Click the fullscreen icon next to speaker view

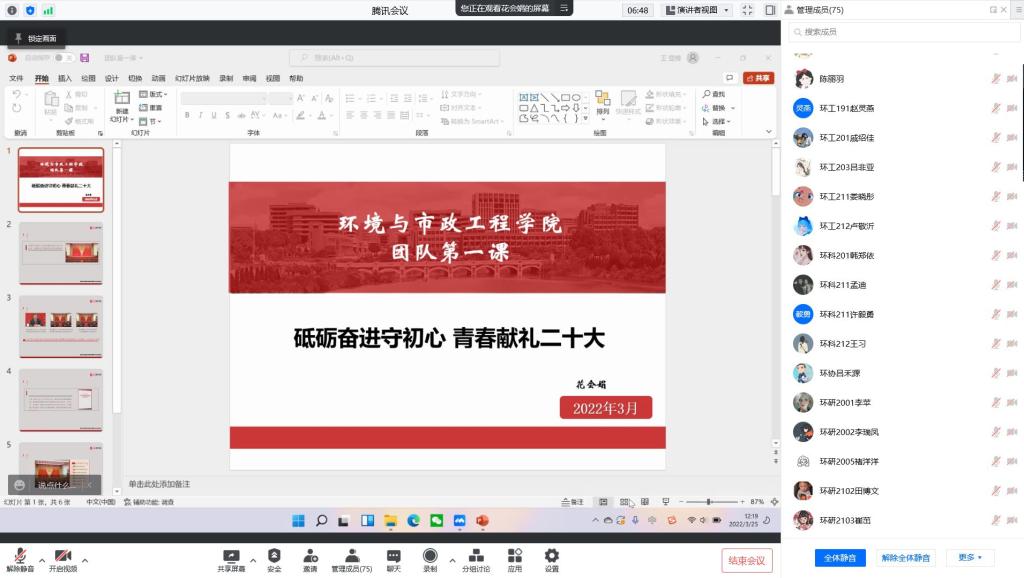click(746, 10)
